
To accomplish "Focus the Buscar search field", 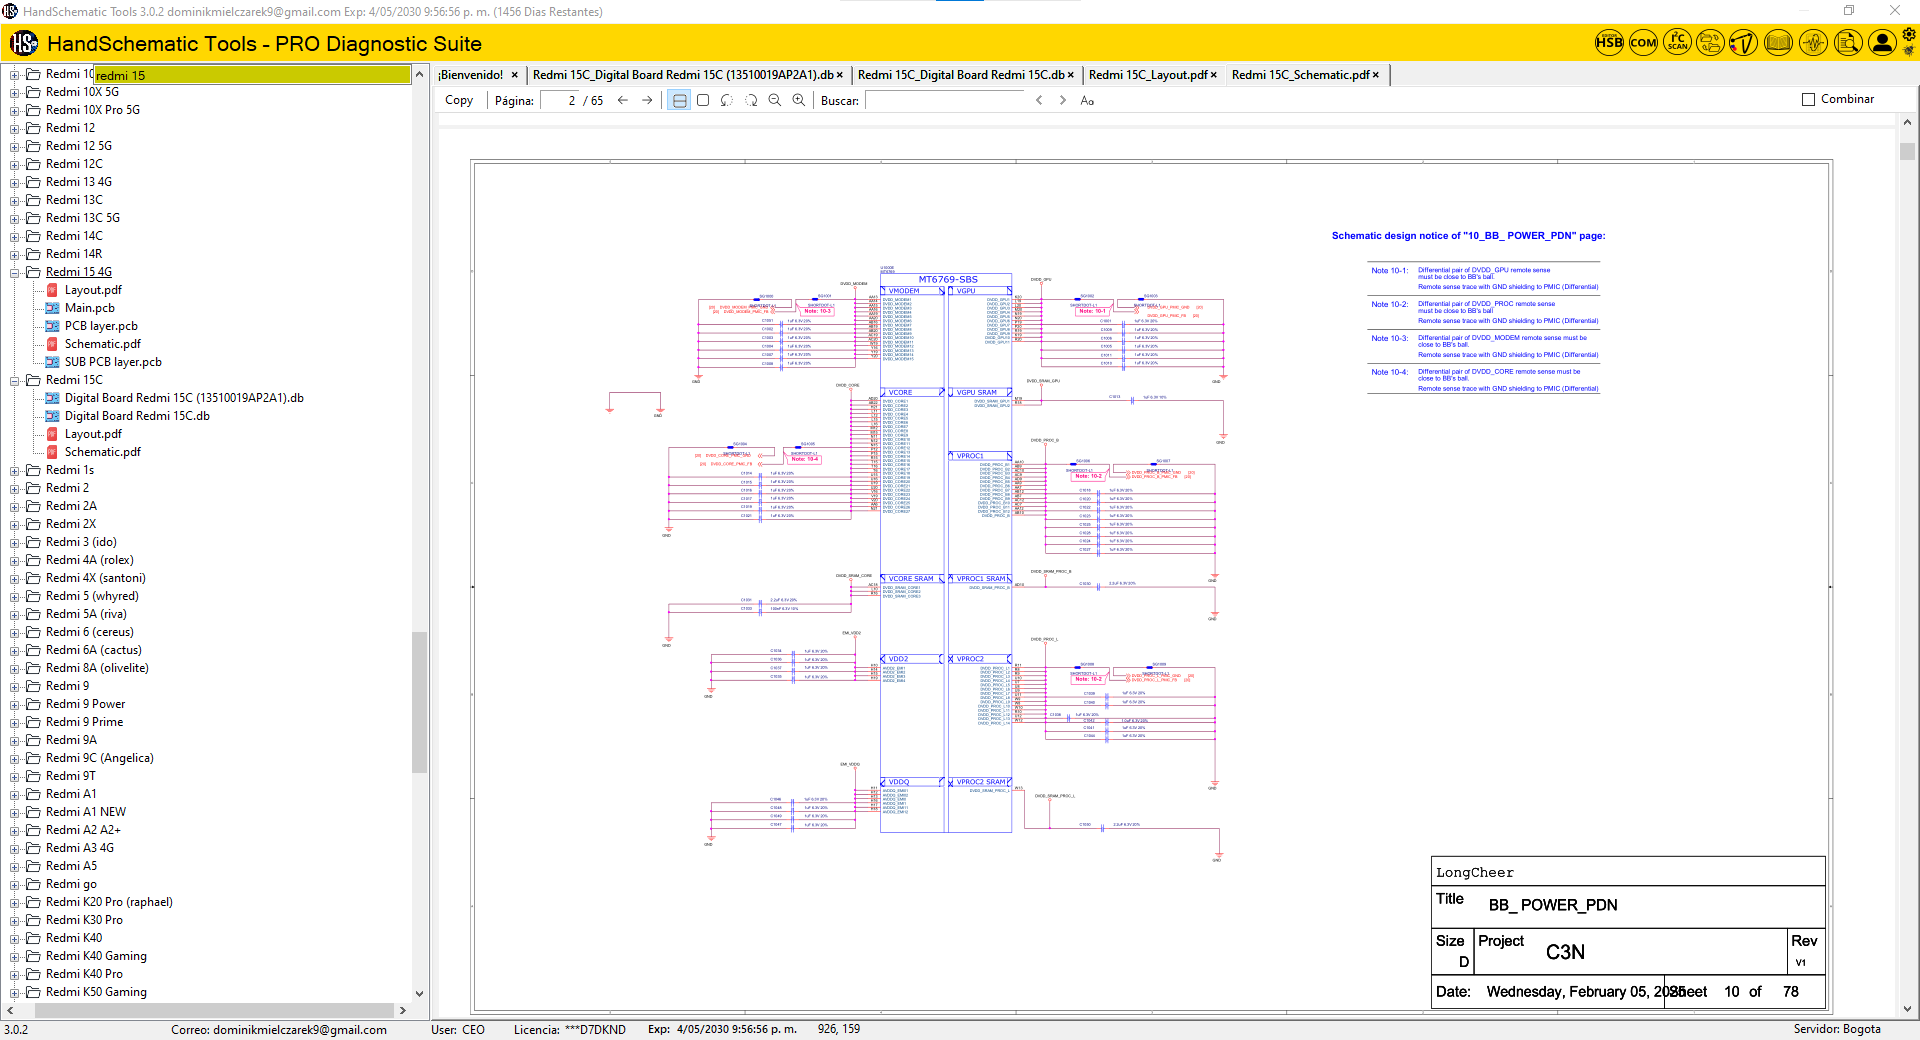I will tap(945, 100).
